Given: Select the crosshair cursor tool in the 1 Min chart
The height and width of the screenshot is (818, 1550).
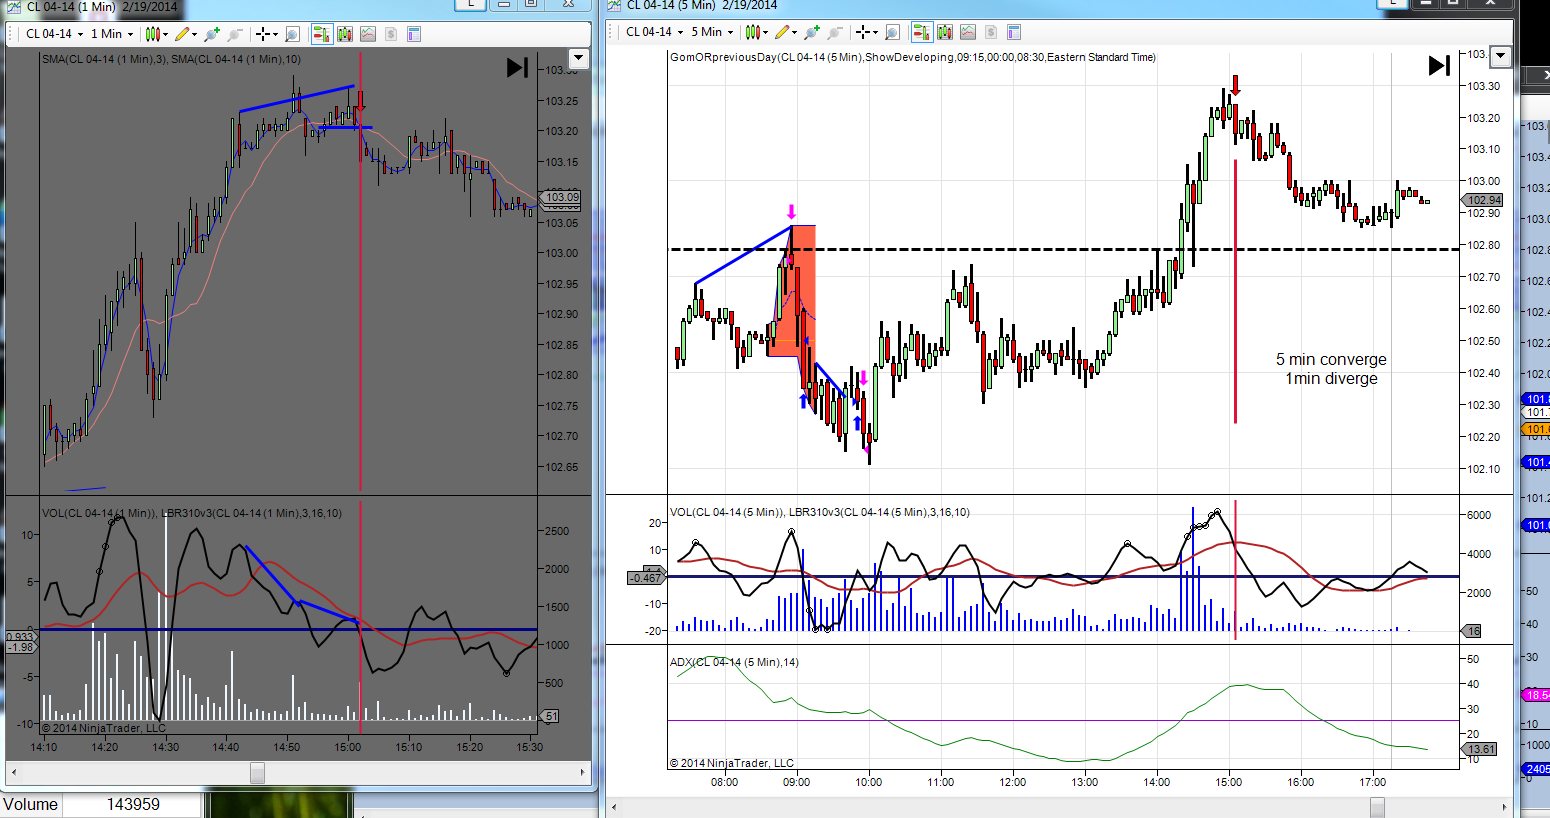Looking at the screenshot, I should click(x=265, y=34).
